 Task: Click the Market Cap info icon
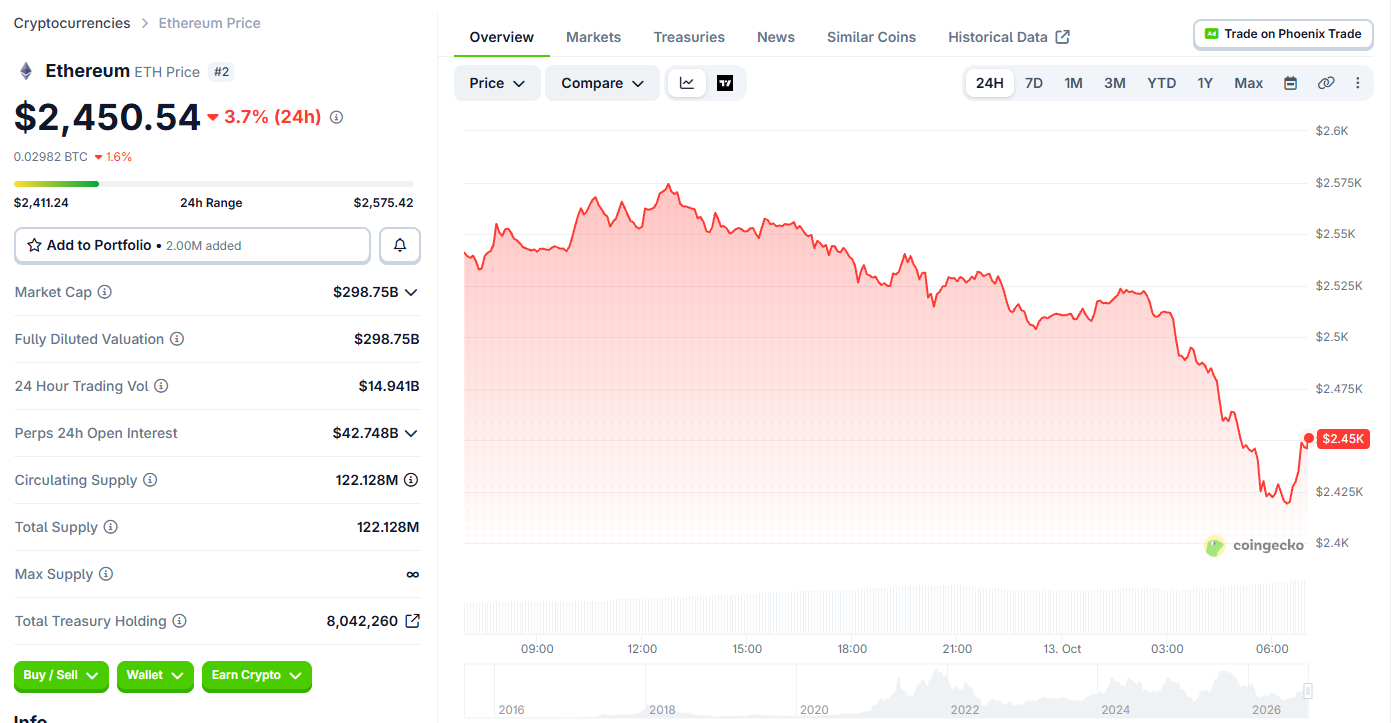[x=104, y=292]
